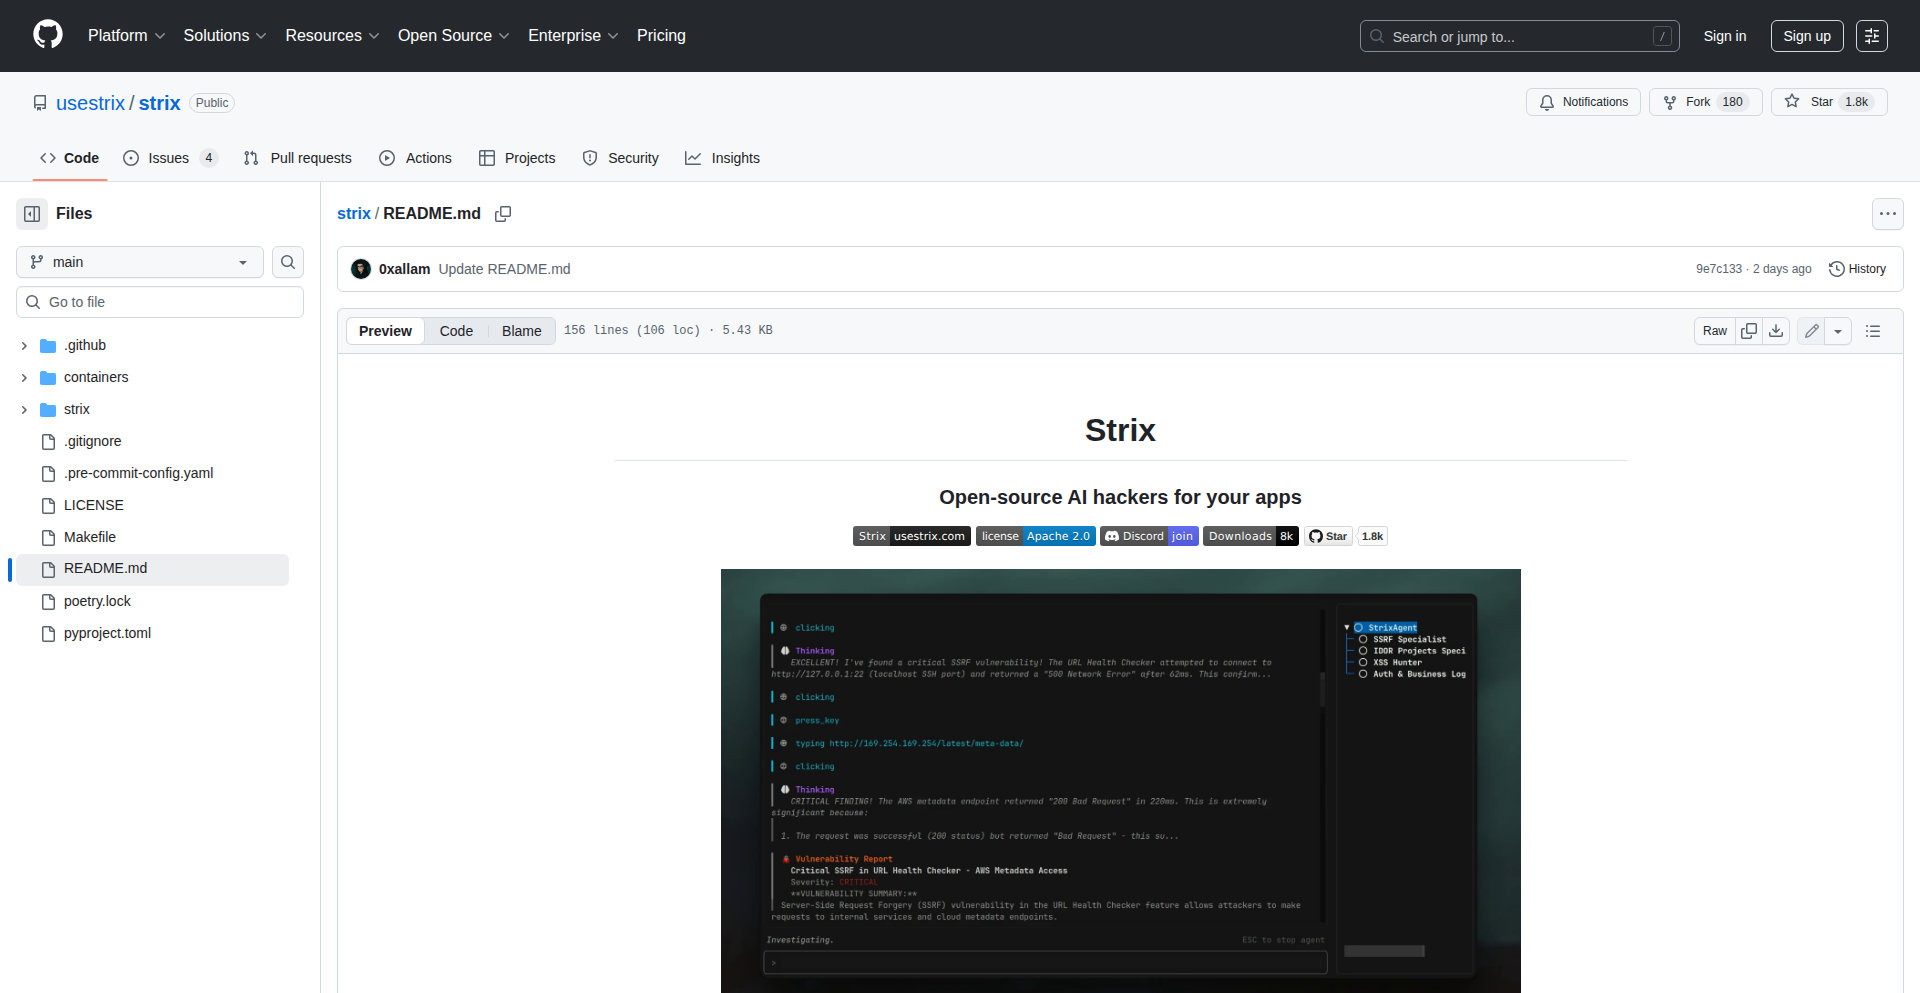
Task: Copy raw file contents
Action: click(1749, 331)
